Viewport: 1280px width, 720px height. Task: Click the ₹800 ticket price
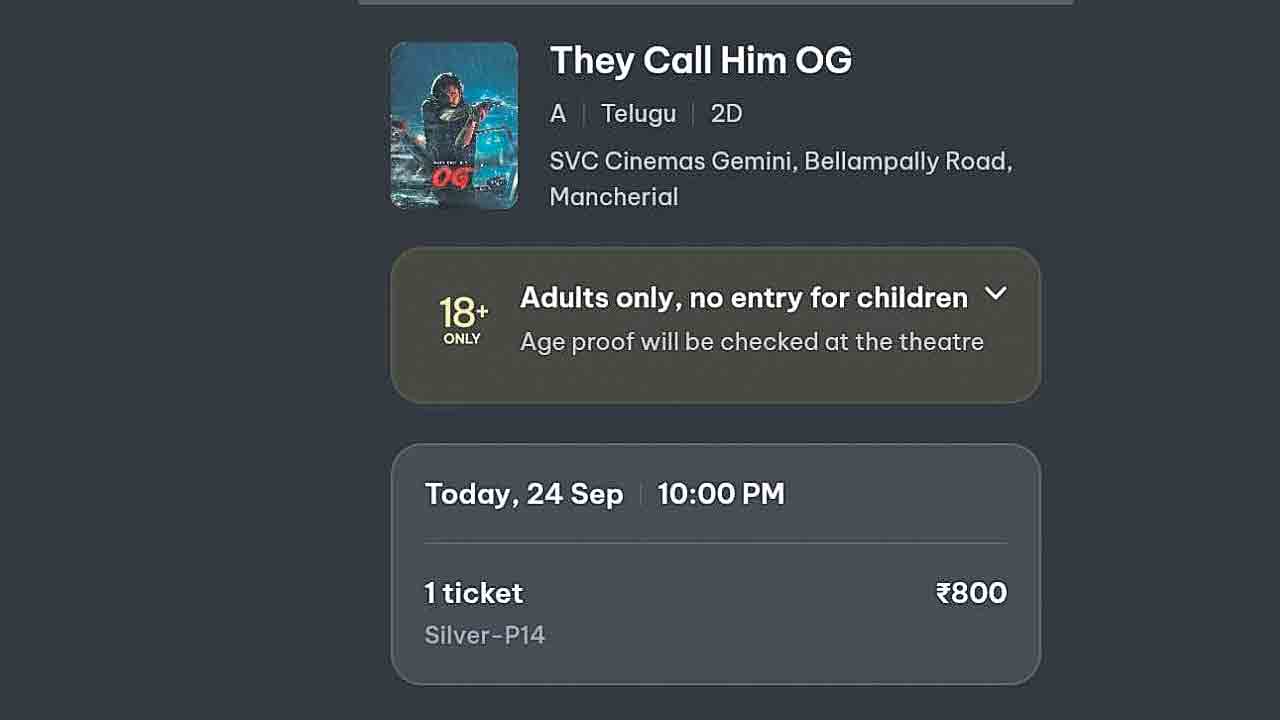971,593
